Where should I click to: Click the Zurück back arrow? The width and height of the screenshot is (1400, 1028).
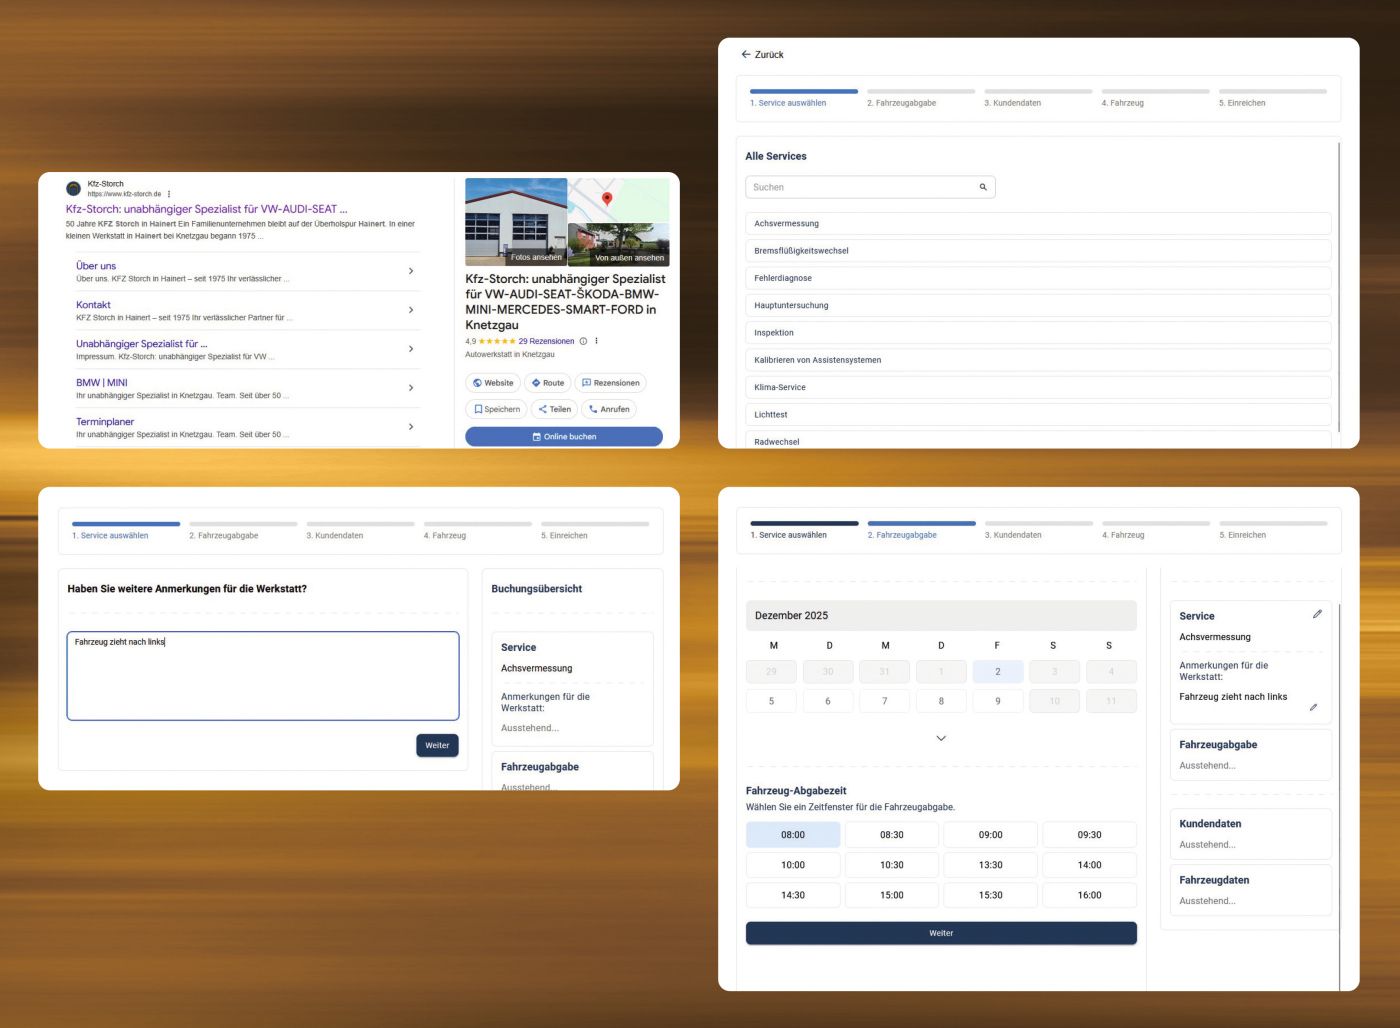pyautogui.click(x=746, y=55)
